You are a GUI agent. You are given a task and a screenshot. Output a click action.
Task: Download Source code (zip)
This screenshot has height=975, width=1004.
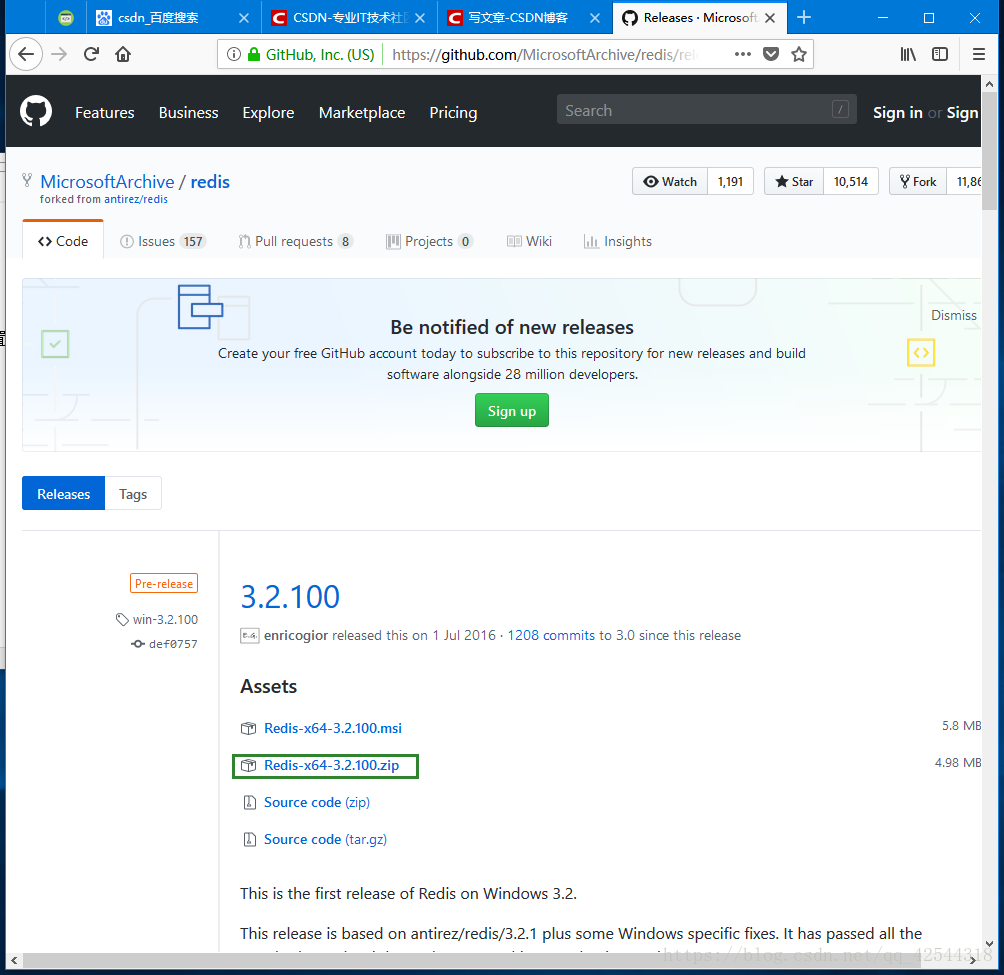pos(317,802)
